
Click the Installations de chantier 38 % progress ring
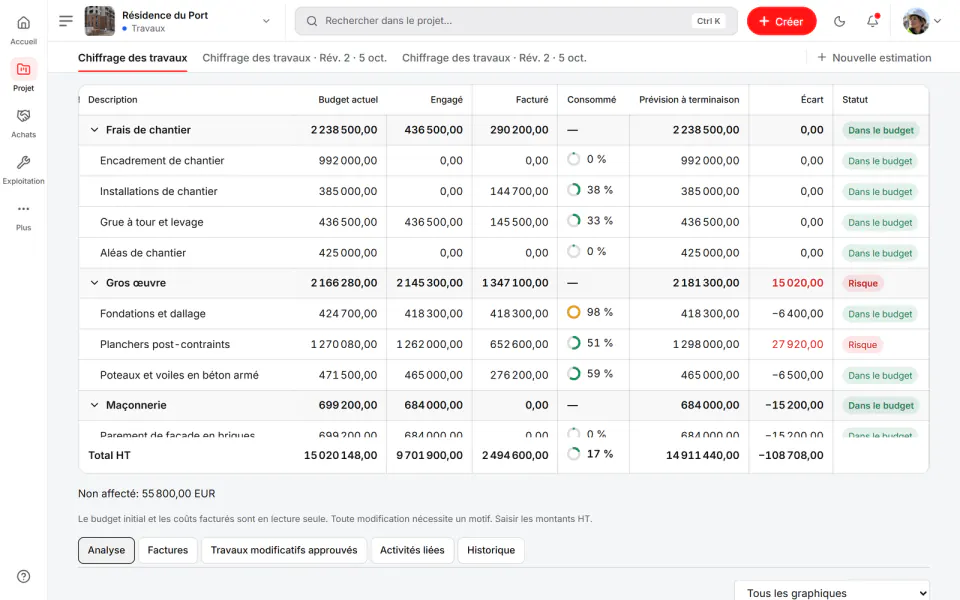[574, 190]
